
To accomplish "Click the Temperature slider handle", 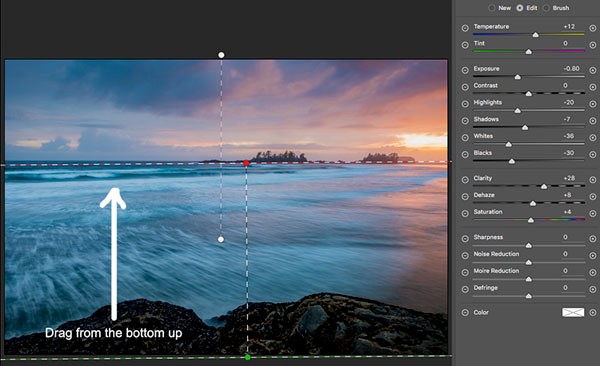I will pos(536,35).
